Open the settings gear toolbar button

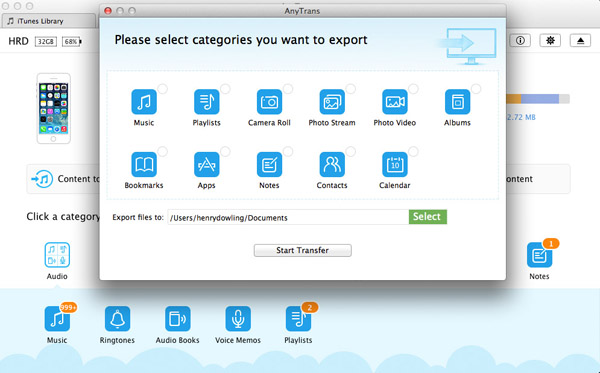550,40
